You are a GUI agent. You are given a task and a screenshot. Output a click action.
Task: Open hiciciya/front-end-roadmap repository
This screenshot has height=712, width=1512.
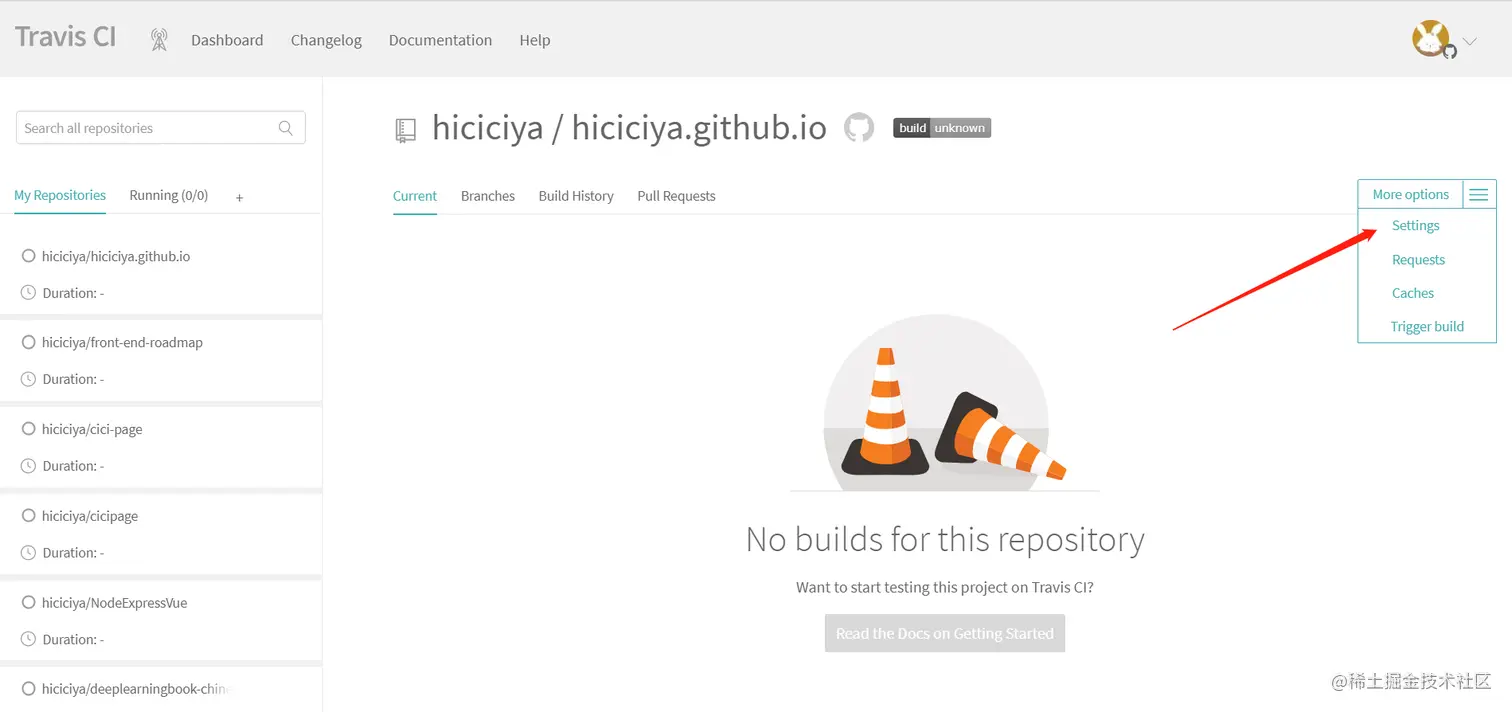[122, 342]
